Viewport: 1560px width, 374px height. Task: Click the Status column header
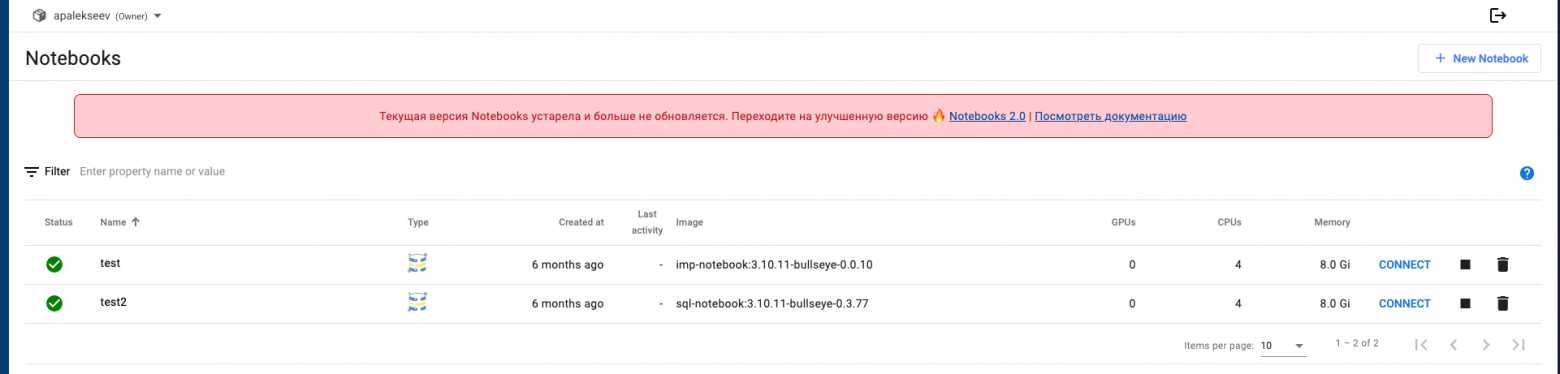click(x=59, y=222)
